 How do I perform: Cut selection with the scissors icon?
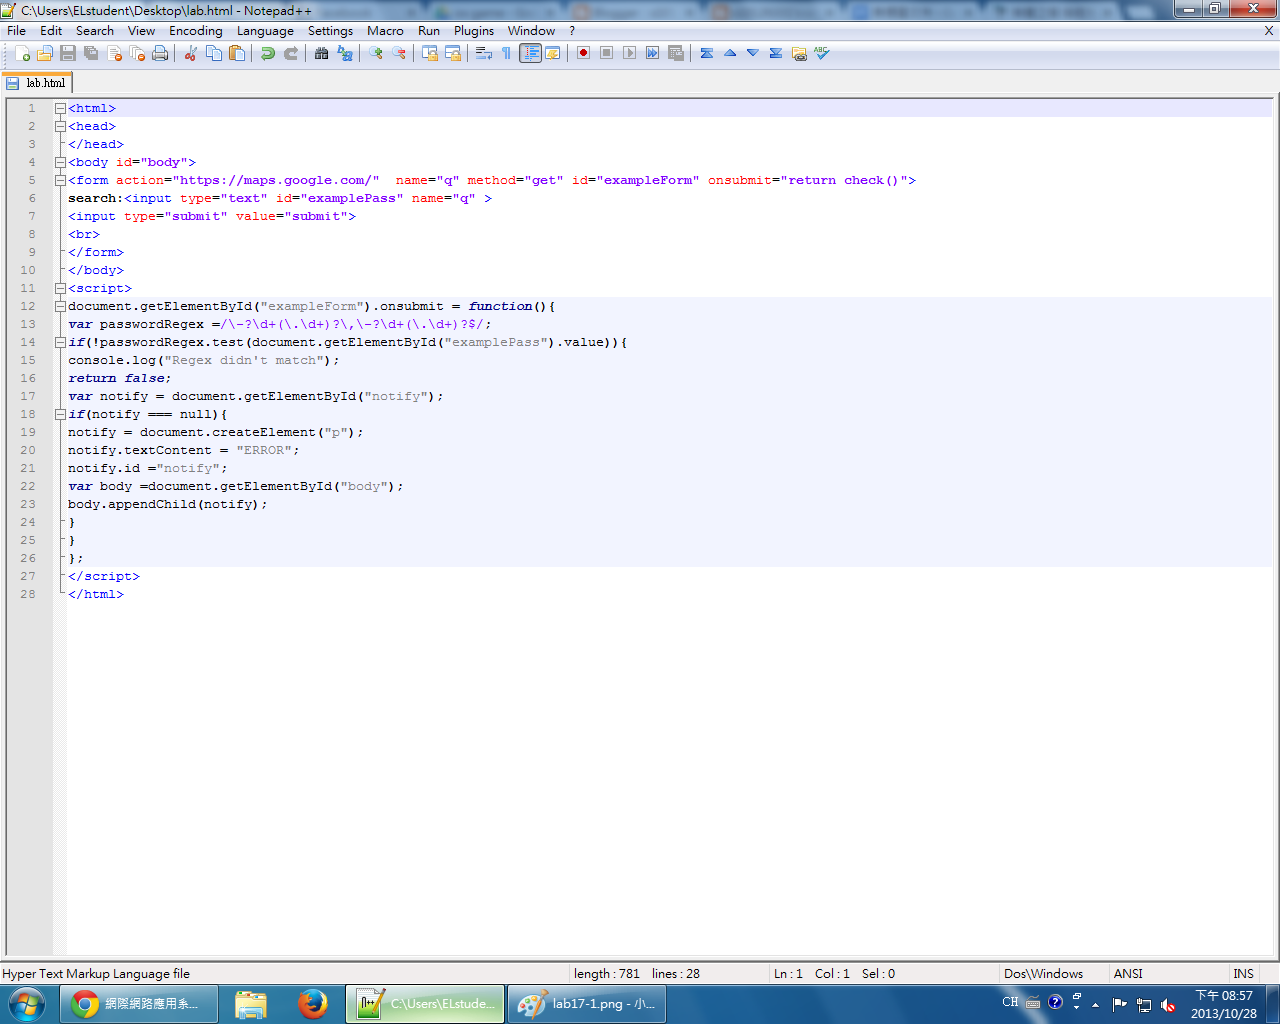[x=190, y=53]
